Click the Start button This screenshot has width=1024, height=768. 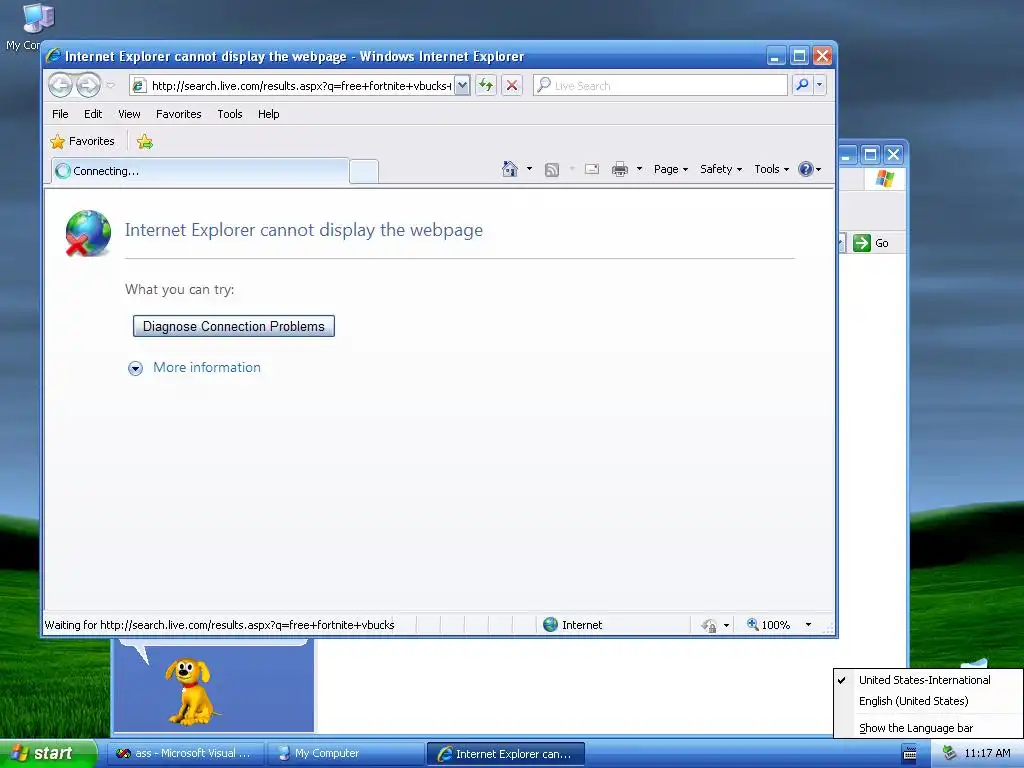48,753
